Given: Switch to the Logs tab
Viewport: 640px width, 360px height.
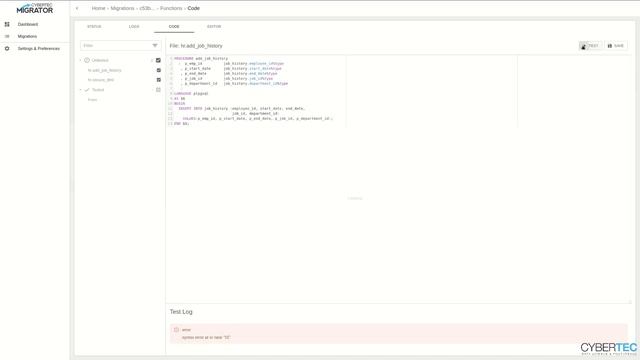Looking at the screenshot, I should coord(134,27).
